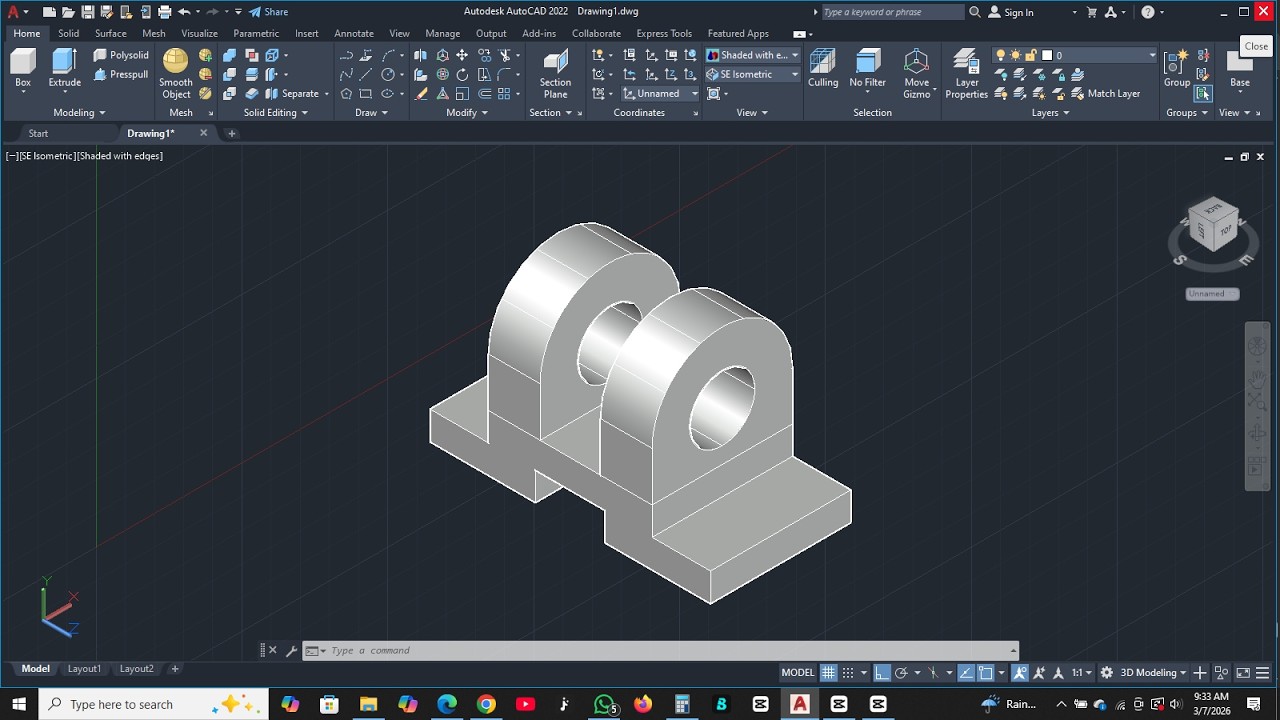Toggle Object snap tracking in status bar
Screen dimensions: 1280x720
(x=965, y=672)
